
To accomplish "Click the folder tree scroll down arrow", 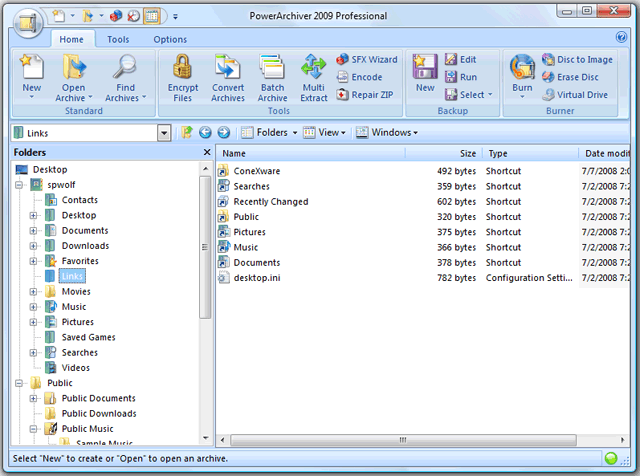I will point(205,438).
